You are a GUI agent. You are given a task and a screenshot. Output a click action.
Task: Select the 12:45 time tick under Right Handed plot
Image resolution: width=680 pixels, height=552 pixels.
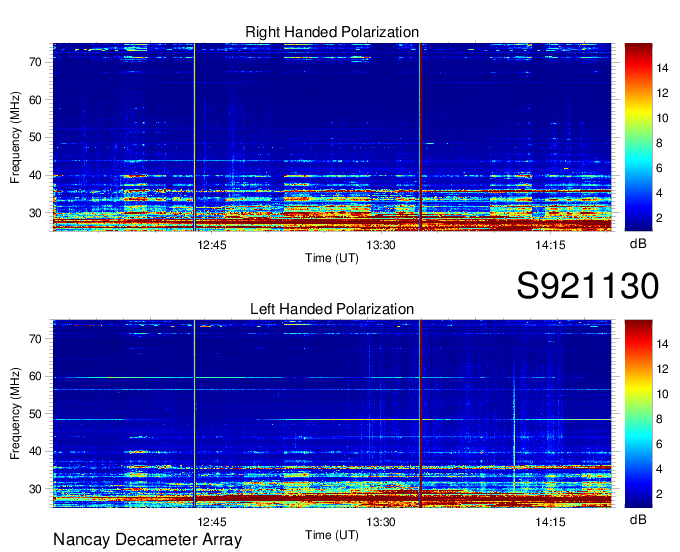pos(212,245)
